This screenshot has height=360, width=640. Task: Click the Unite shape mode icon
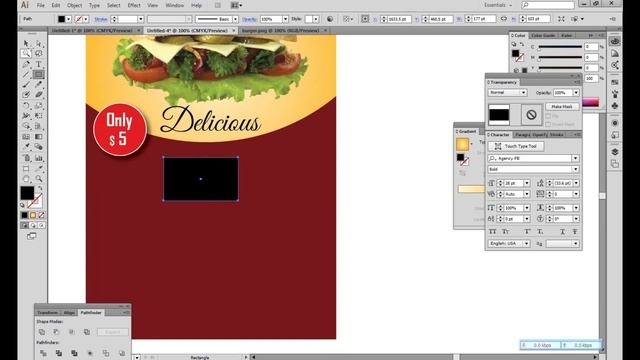point(42,332)
